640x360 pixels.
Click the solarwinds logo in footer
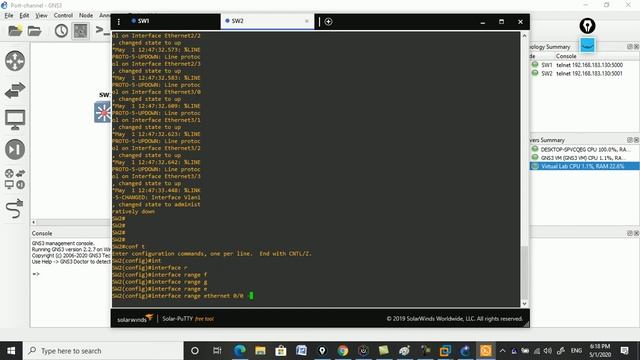click(x=135, y=318)
